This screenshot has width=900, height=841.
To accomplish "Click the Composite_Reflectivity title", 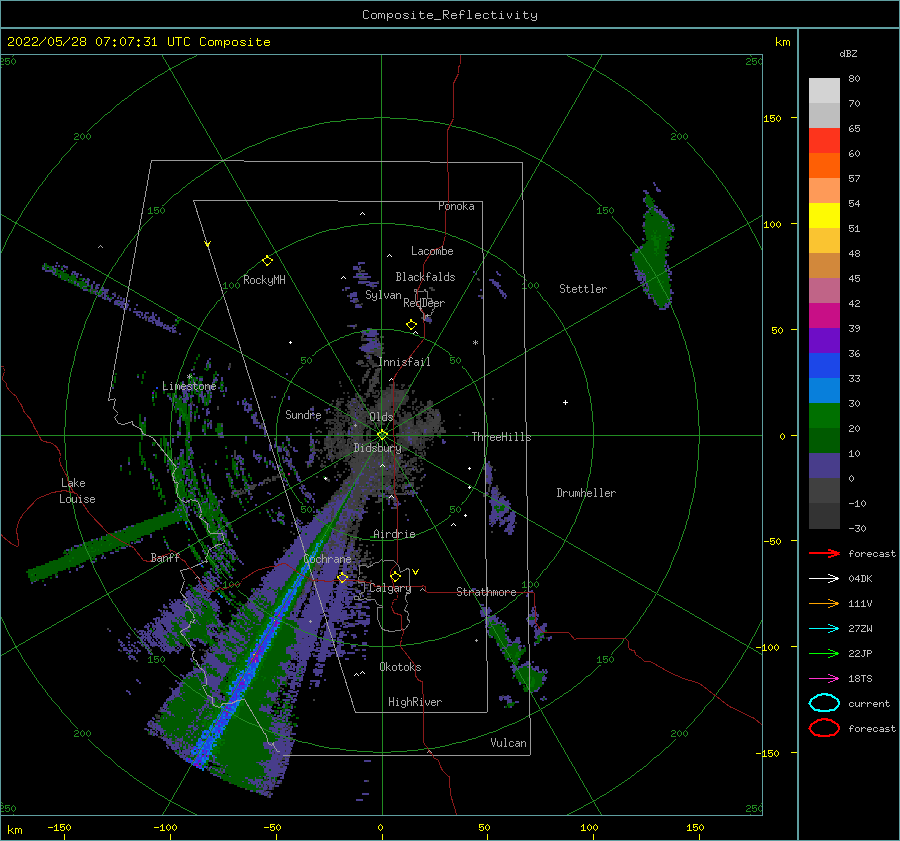I will coord(449,15).
